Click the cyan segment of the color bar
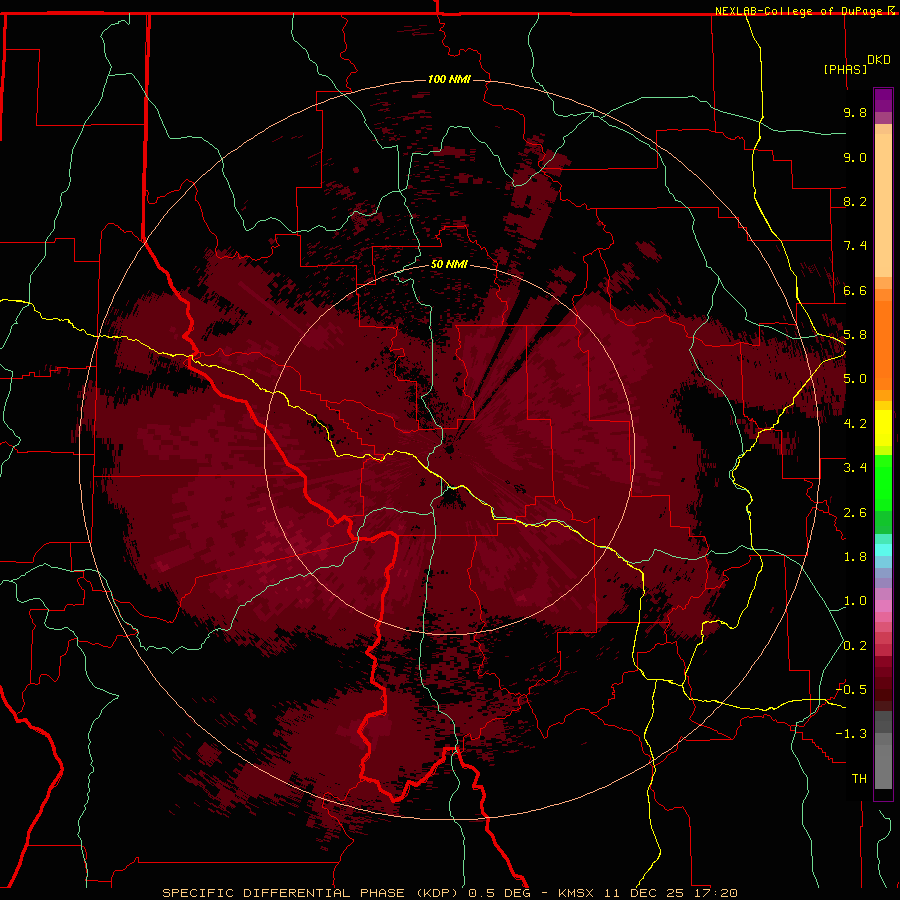Image resolution: width=900 pixels, height=900 pixels. [x=883, y=550]
